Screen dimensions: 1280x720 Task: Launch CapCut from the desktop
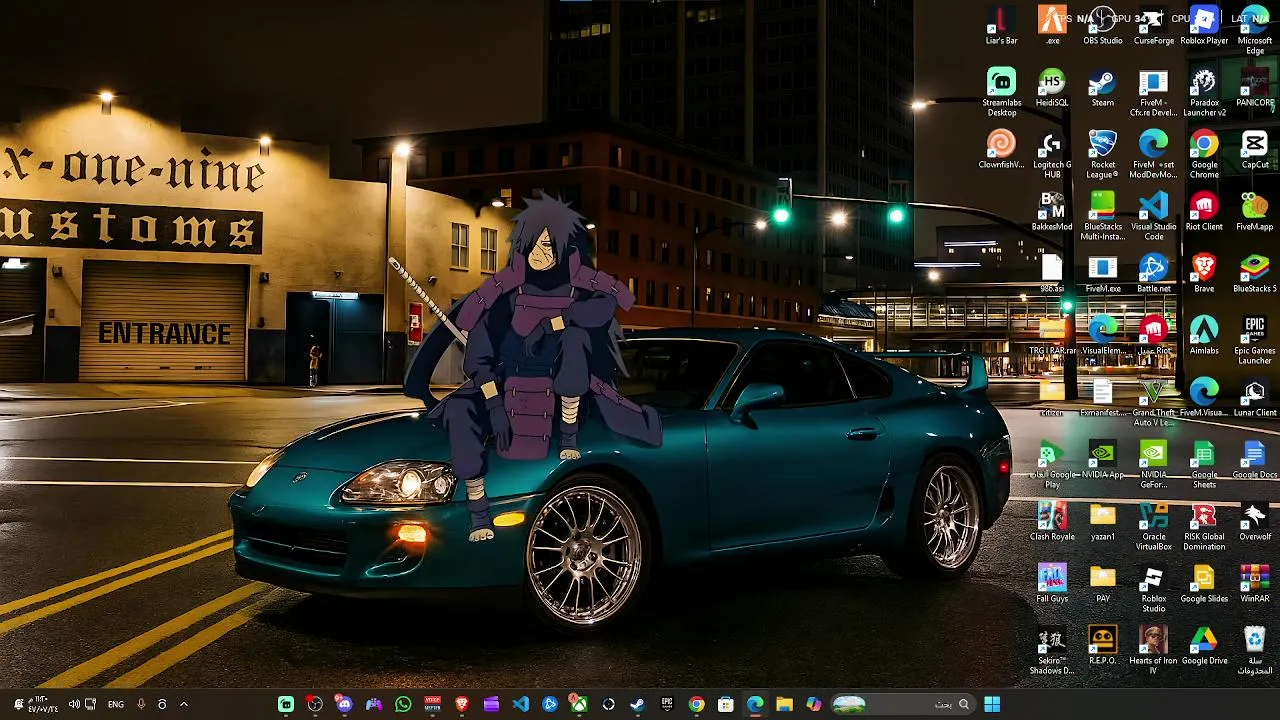[1255, 150]
